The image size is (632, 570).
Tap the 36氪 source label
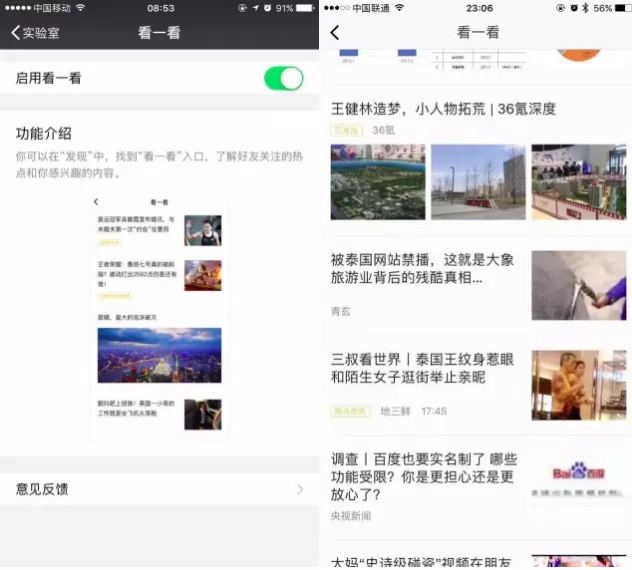[384, 130]
